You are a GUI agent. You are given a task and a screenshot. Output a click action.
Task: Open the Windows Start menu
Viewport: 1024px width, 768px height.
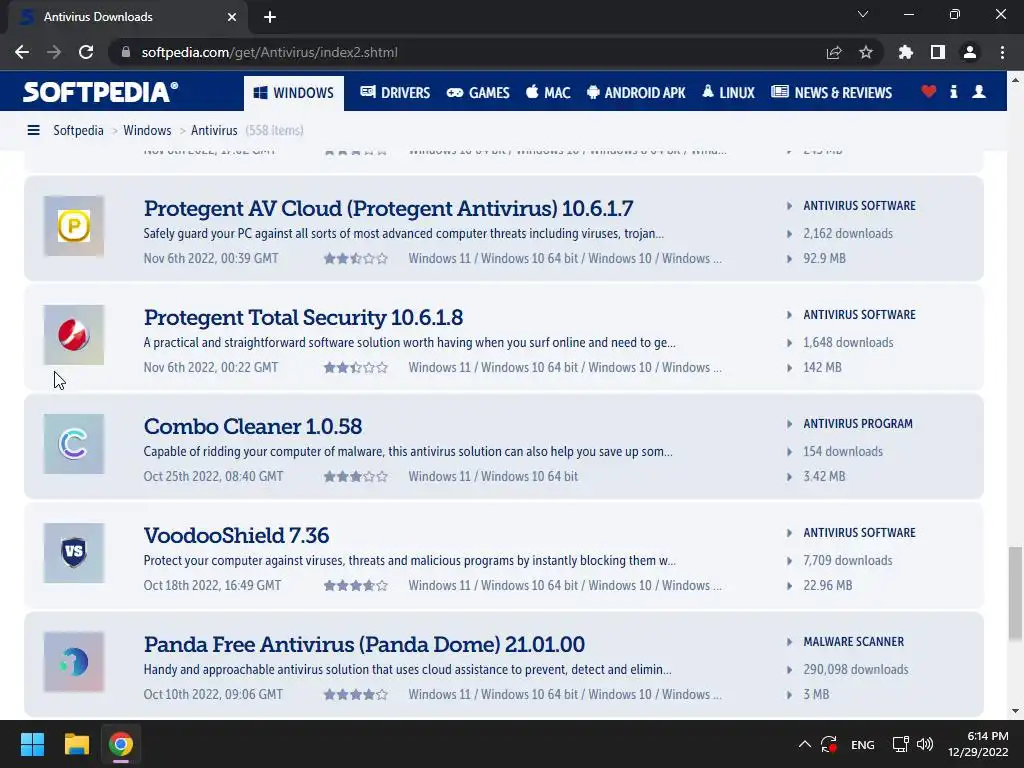pos(32,744)
